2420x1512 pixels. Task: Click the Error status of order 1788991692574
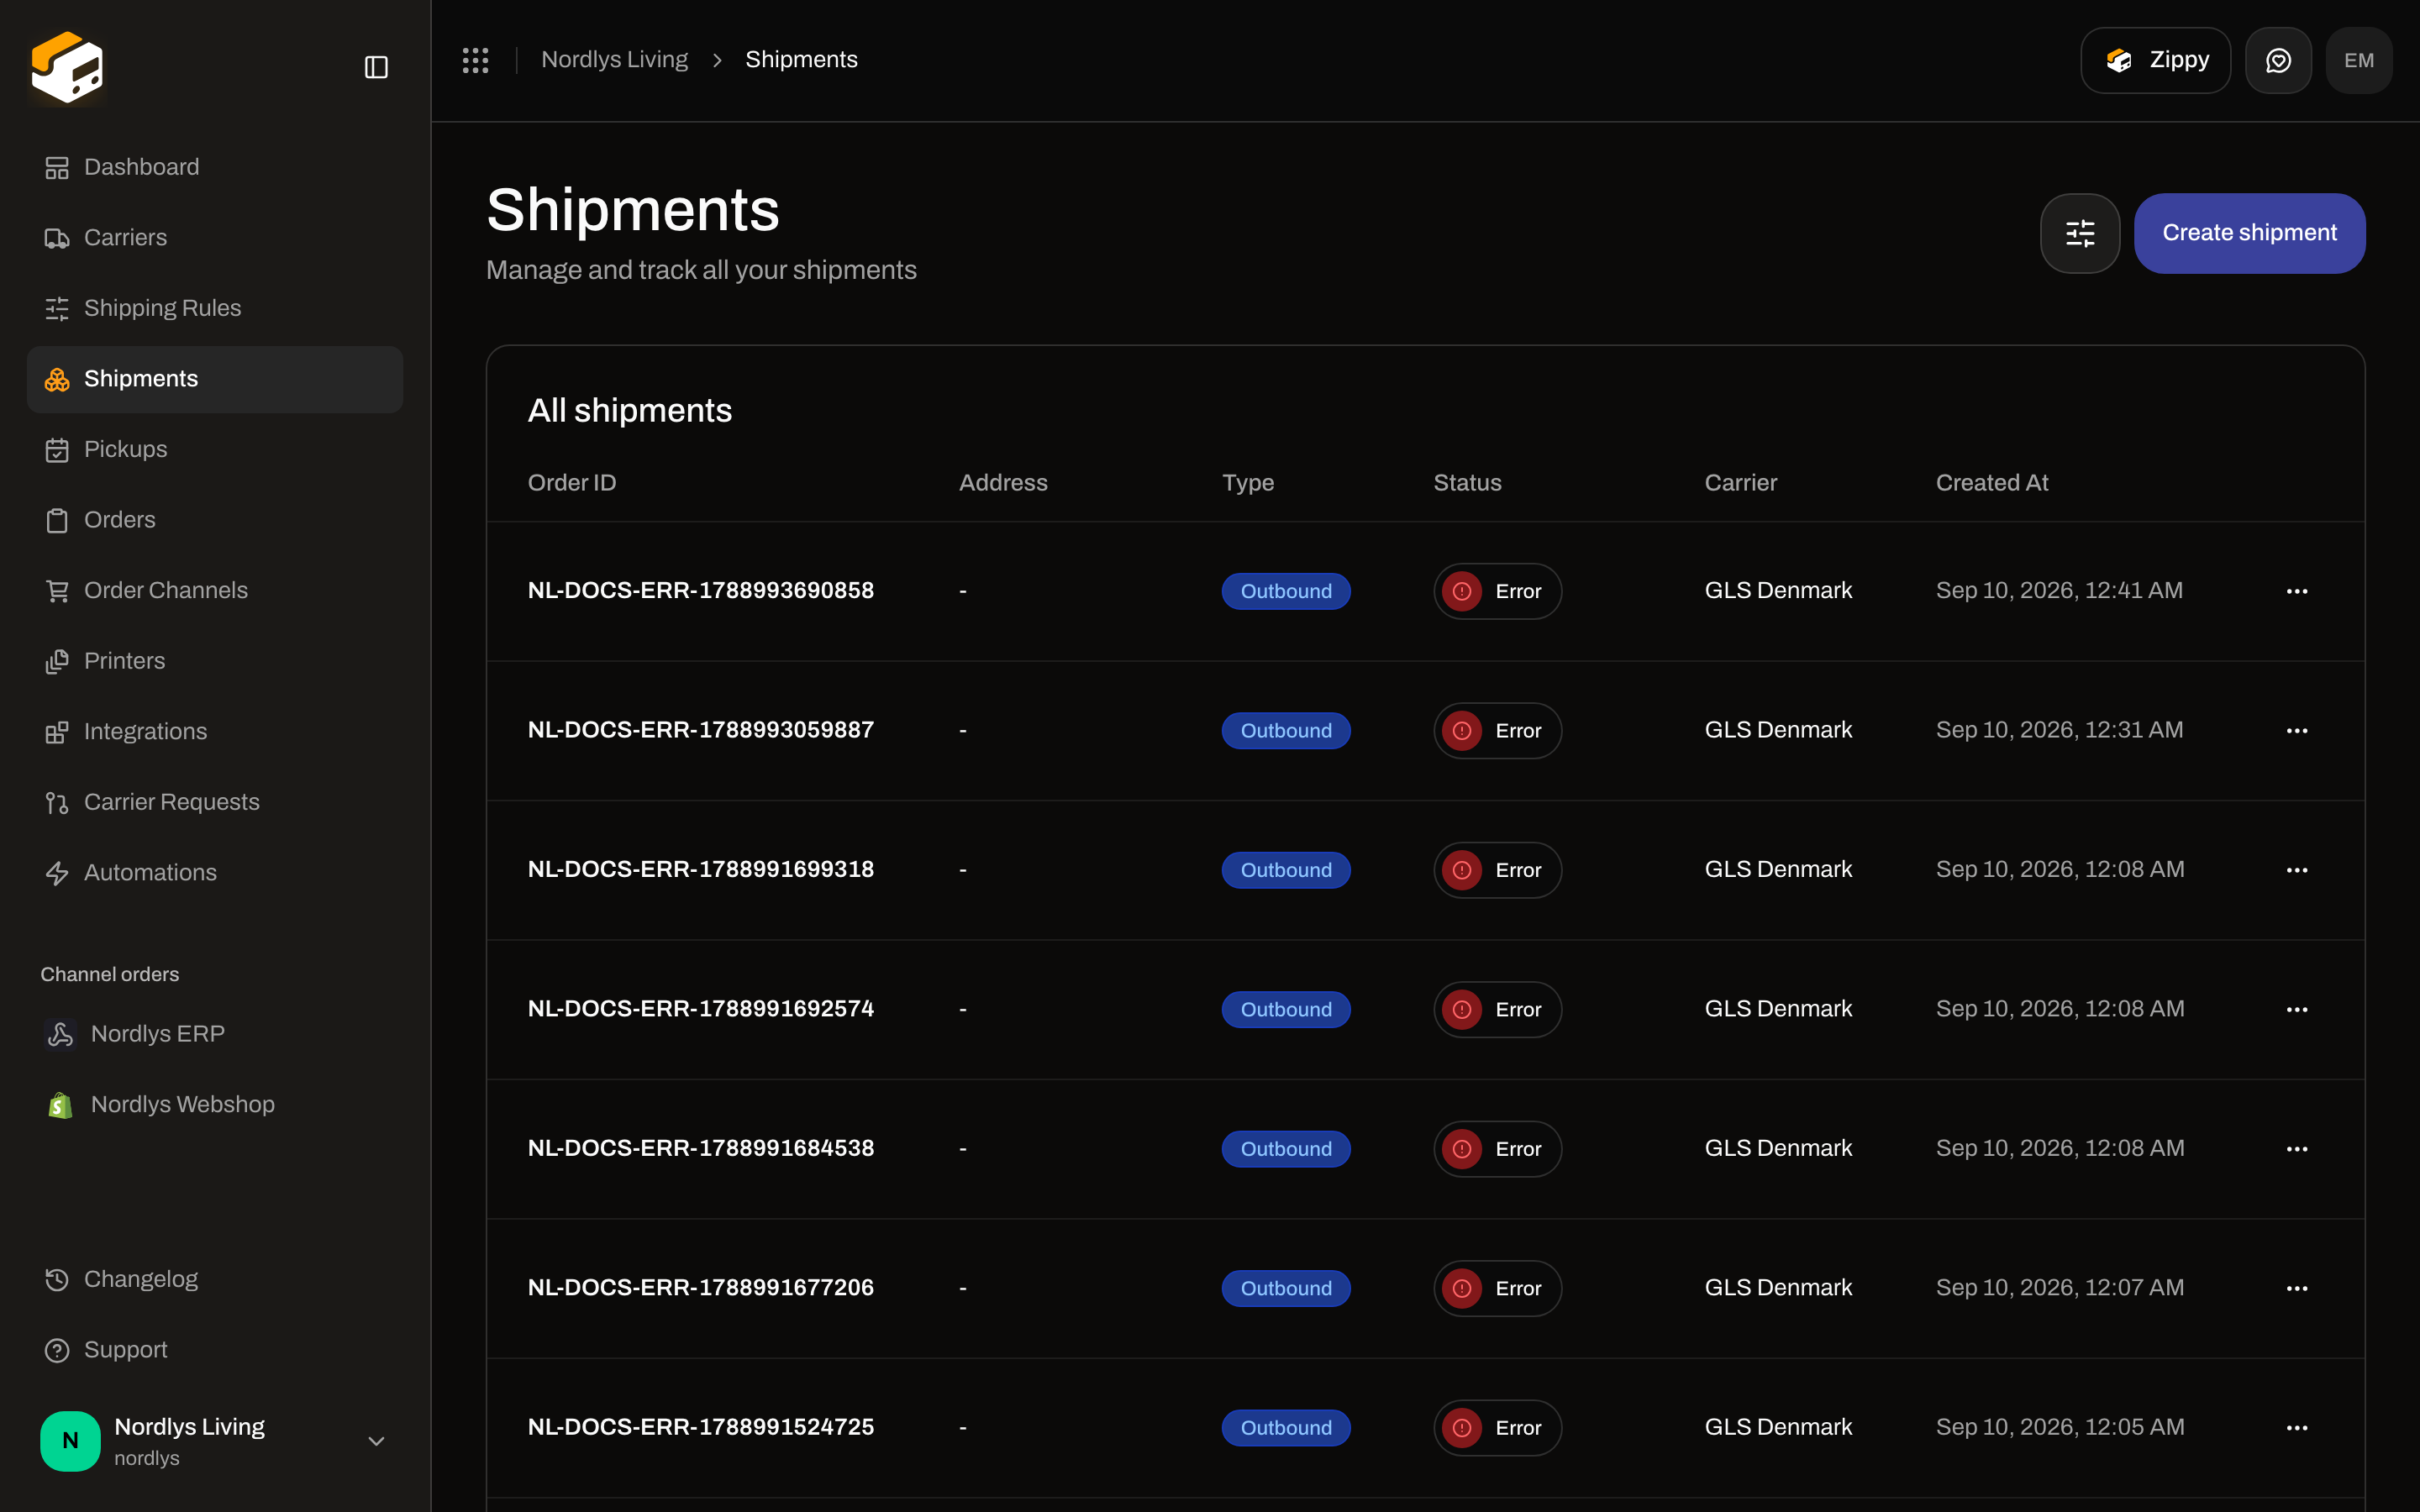pos(1497,1010)
